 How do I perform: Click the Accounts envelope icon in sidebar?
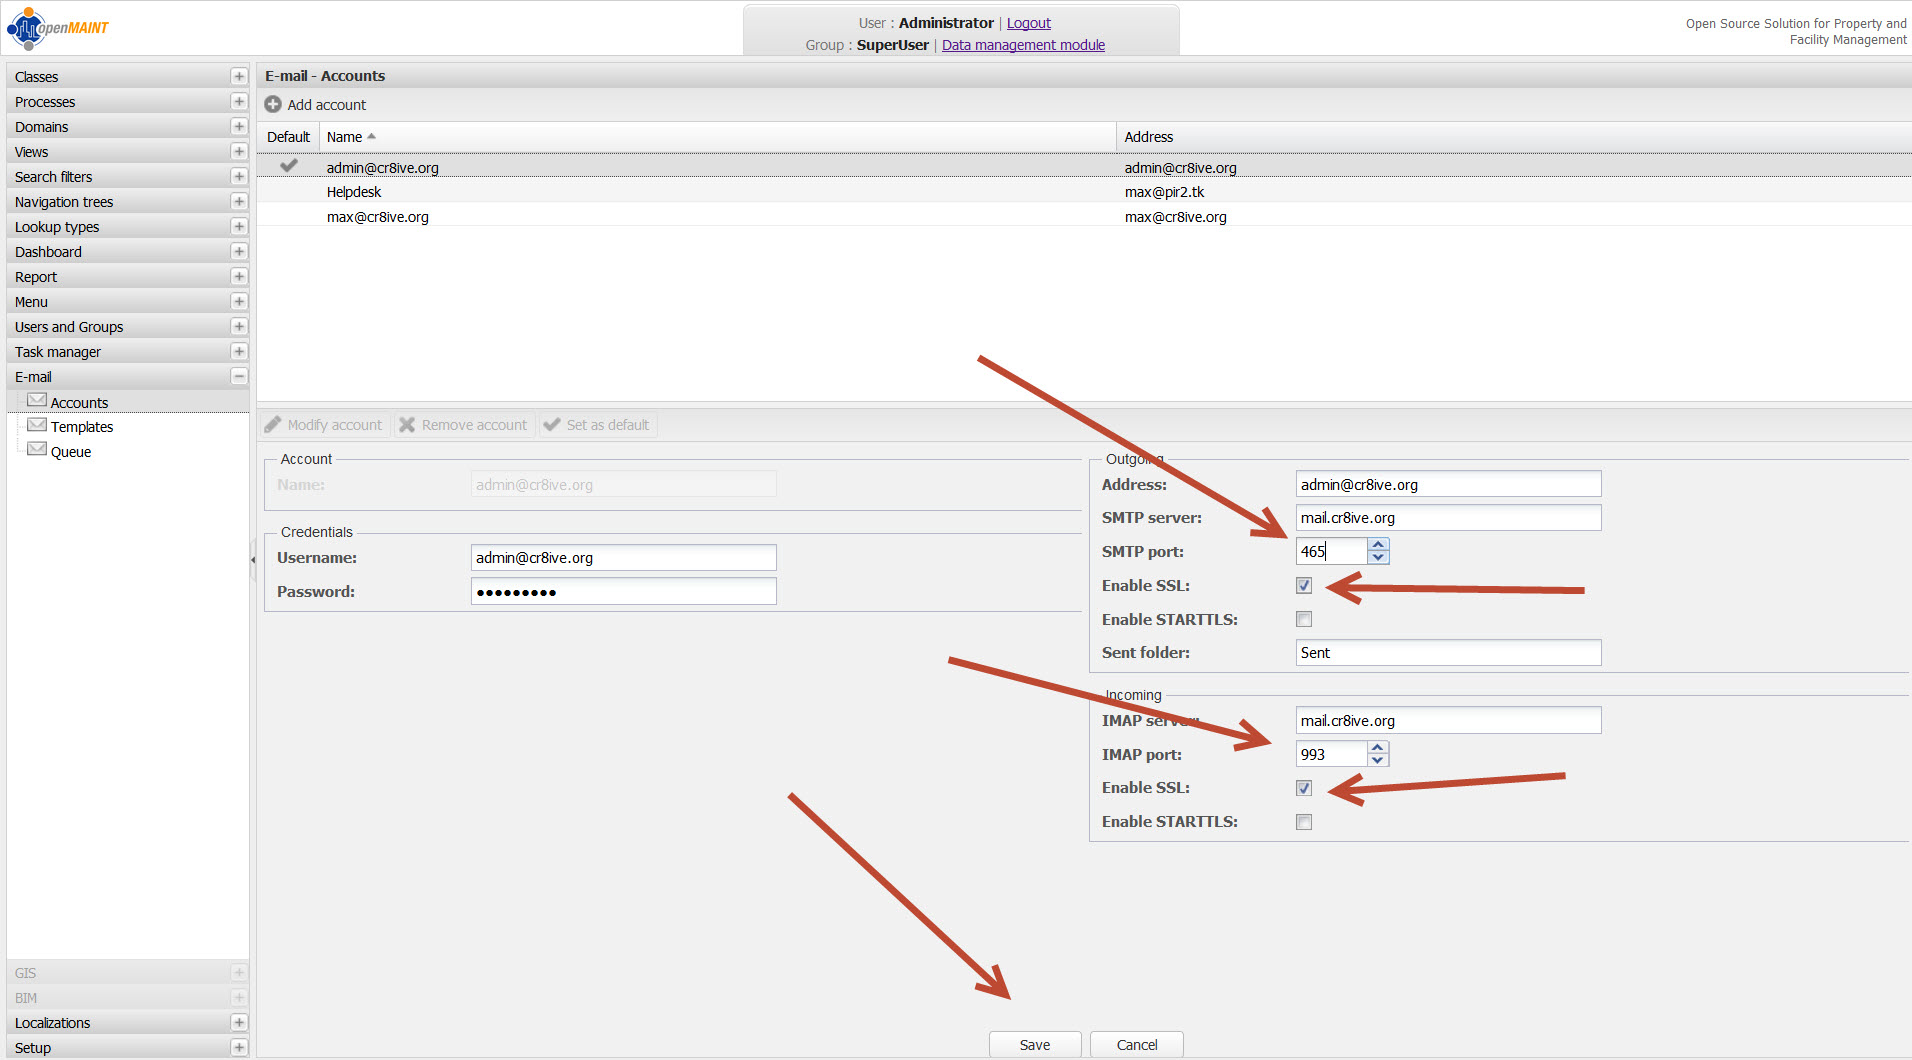37,401
